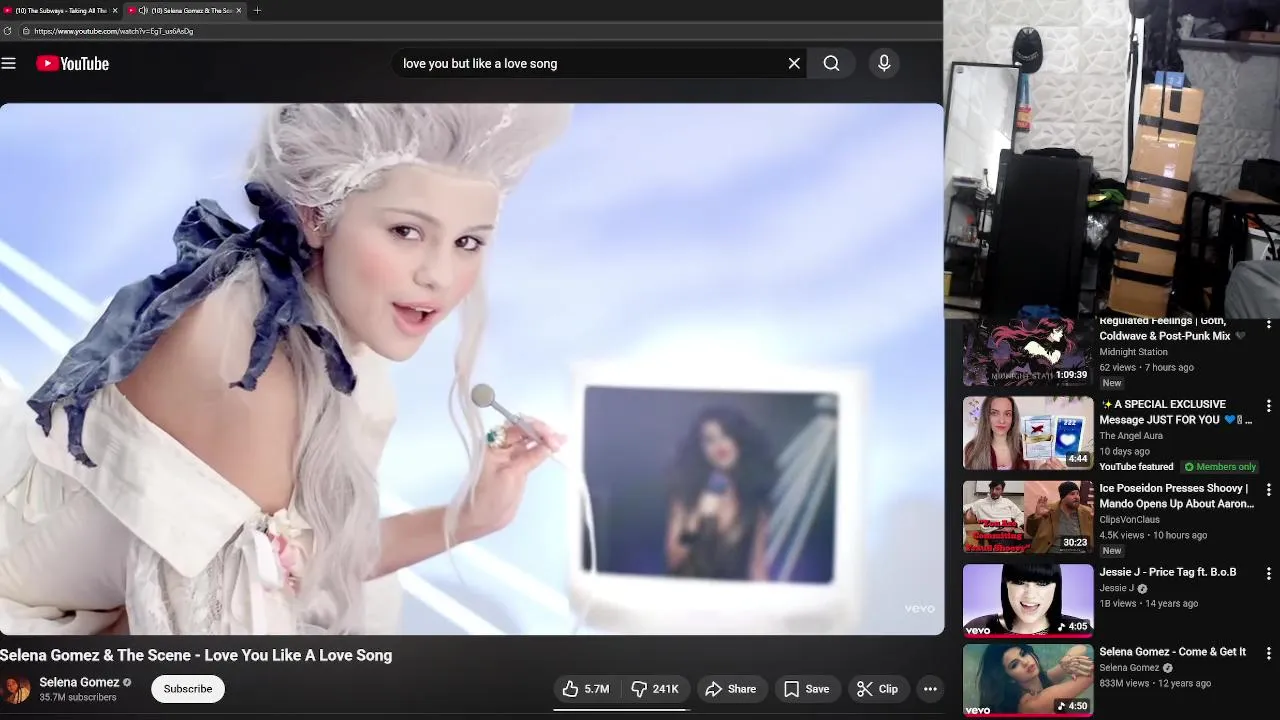
Task: Reload the page in the browser
Action: pyautogui.click(x=8, y=31)
